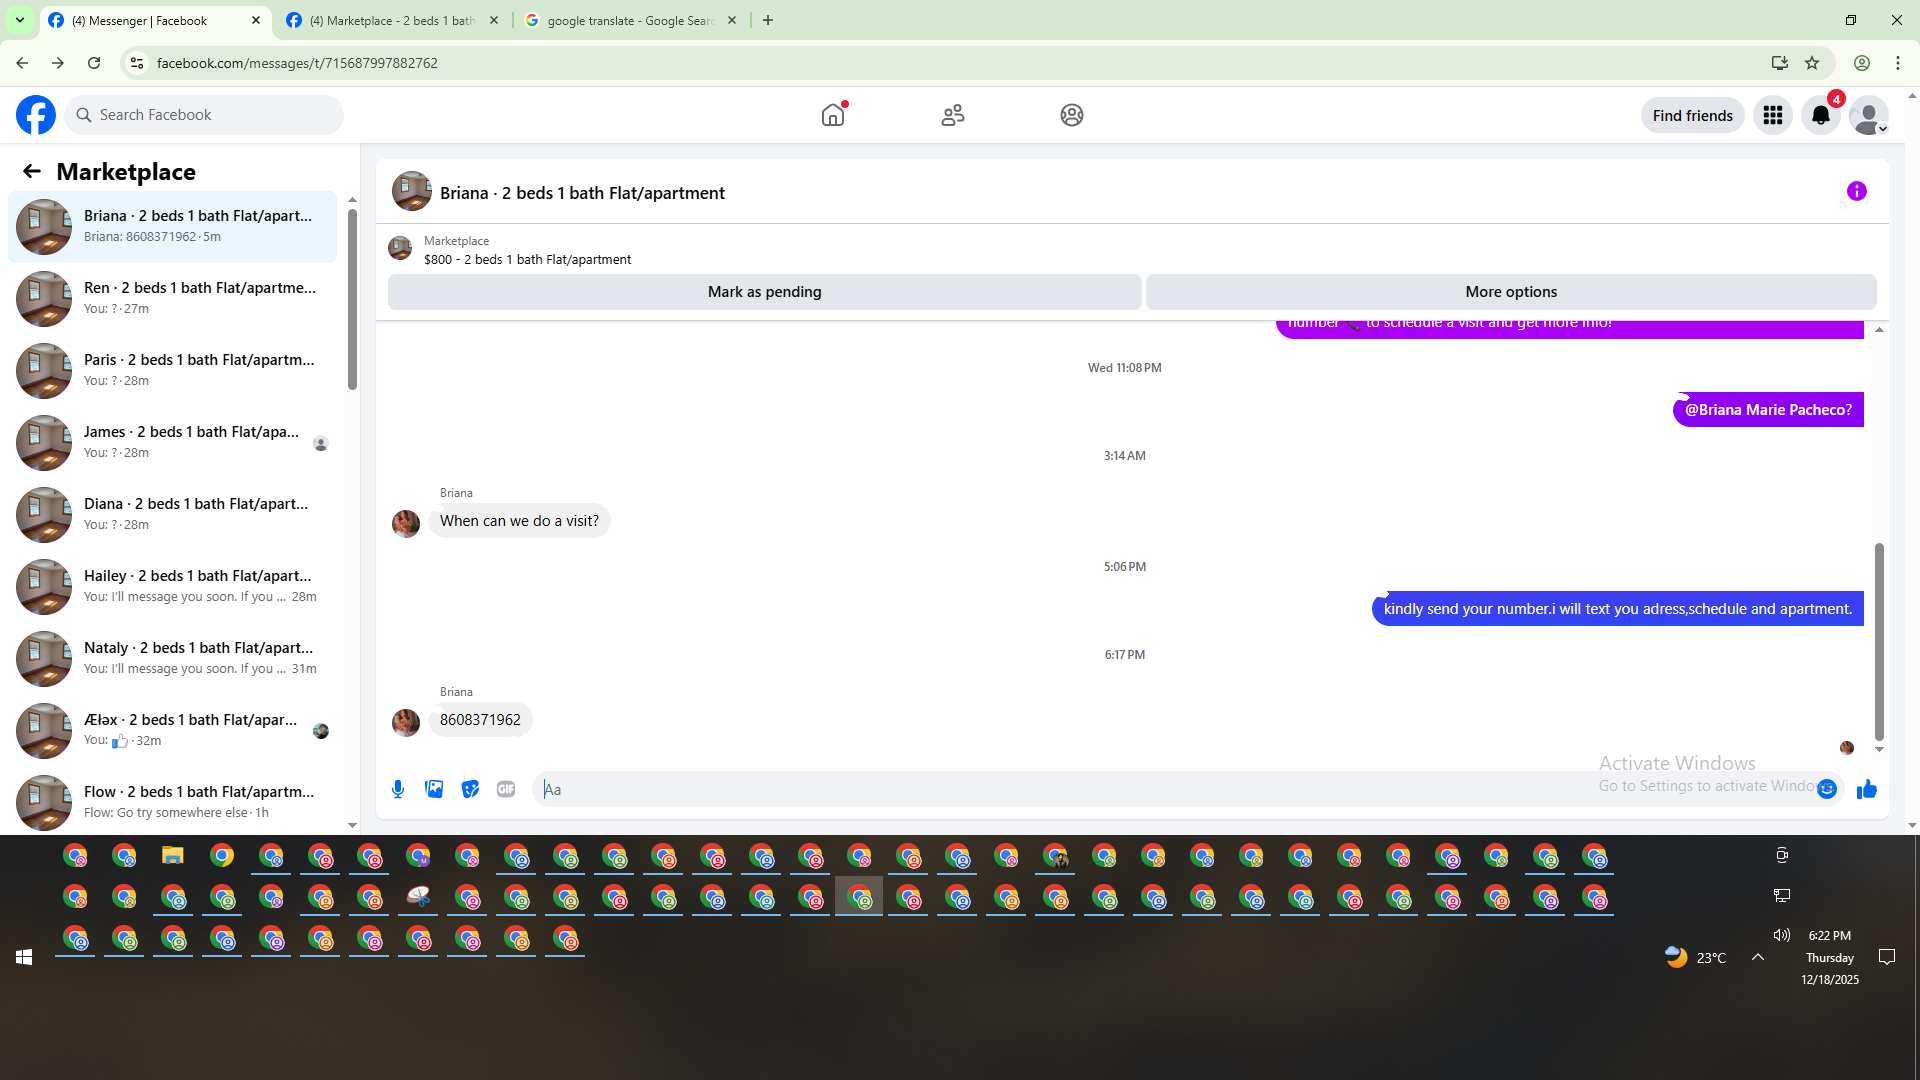
Task: Click the Find friends button
Action: pyautogui.click(x=1692, y=115)
